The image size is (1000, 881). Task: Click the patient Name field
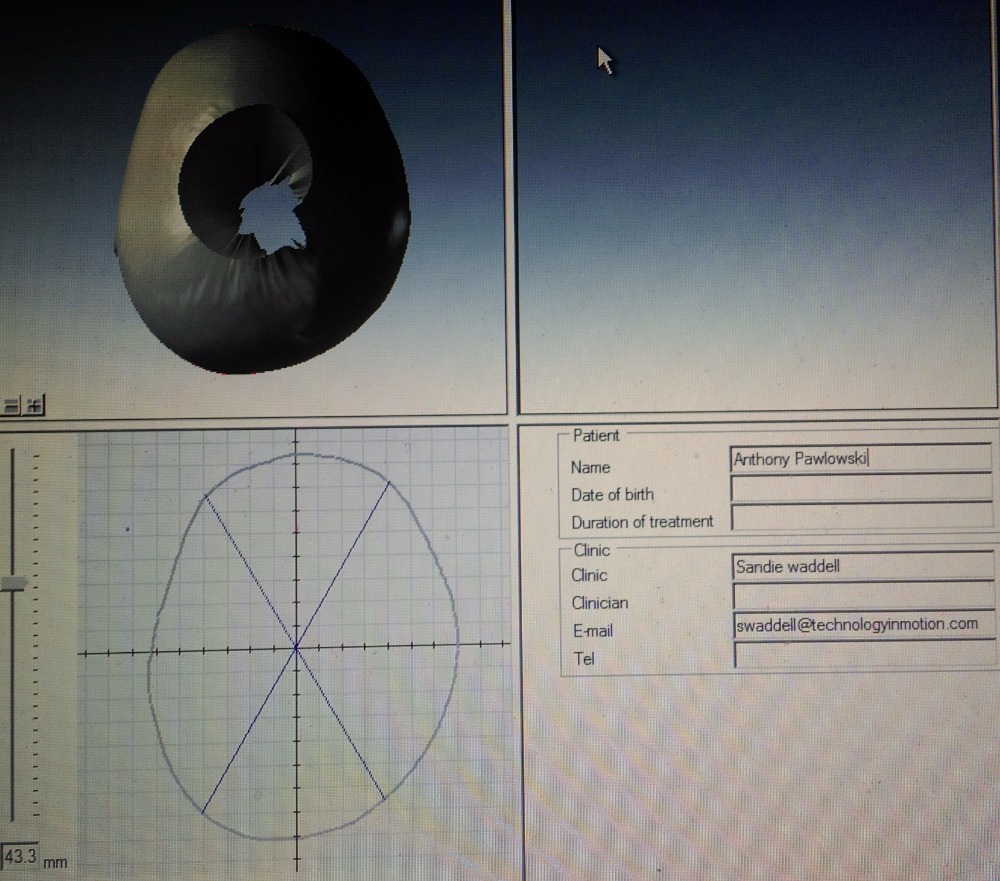tap(860, 459)
